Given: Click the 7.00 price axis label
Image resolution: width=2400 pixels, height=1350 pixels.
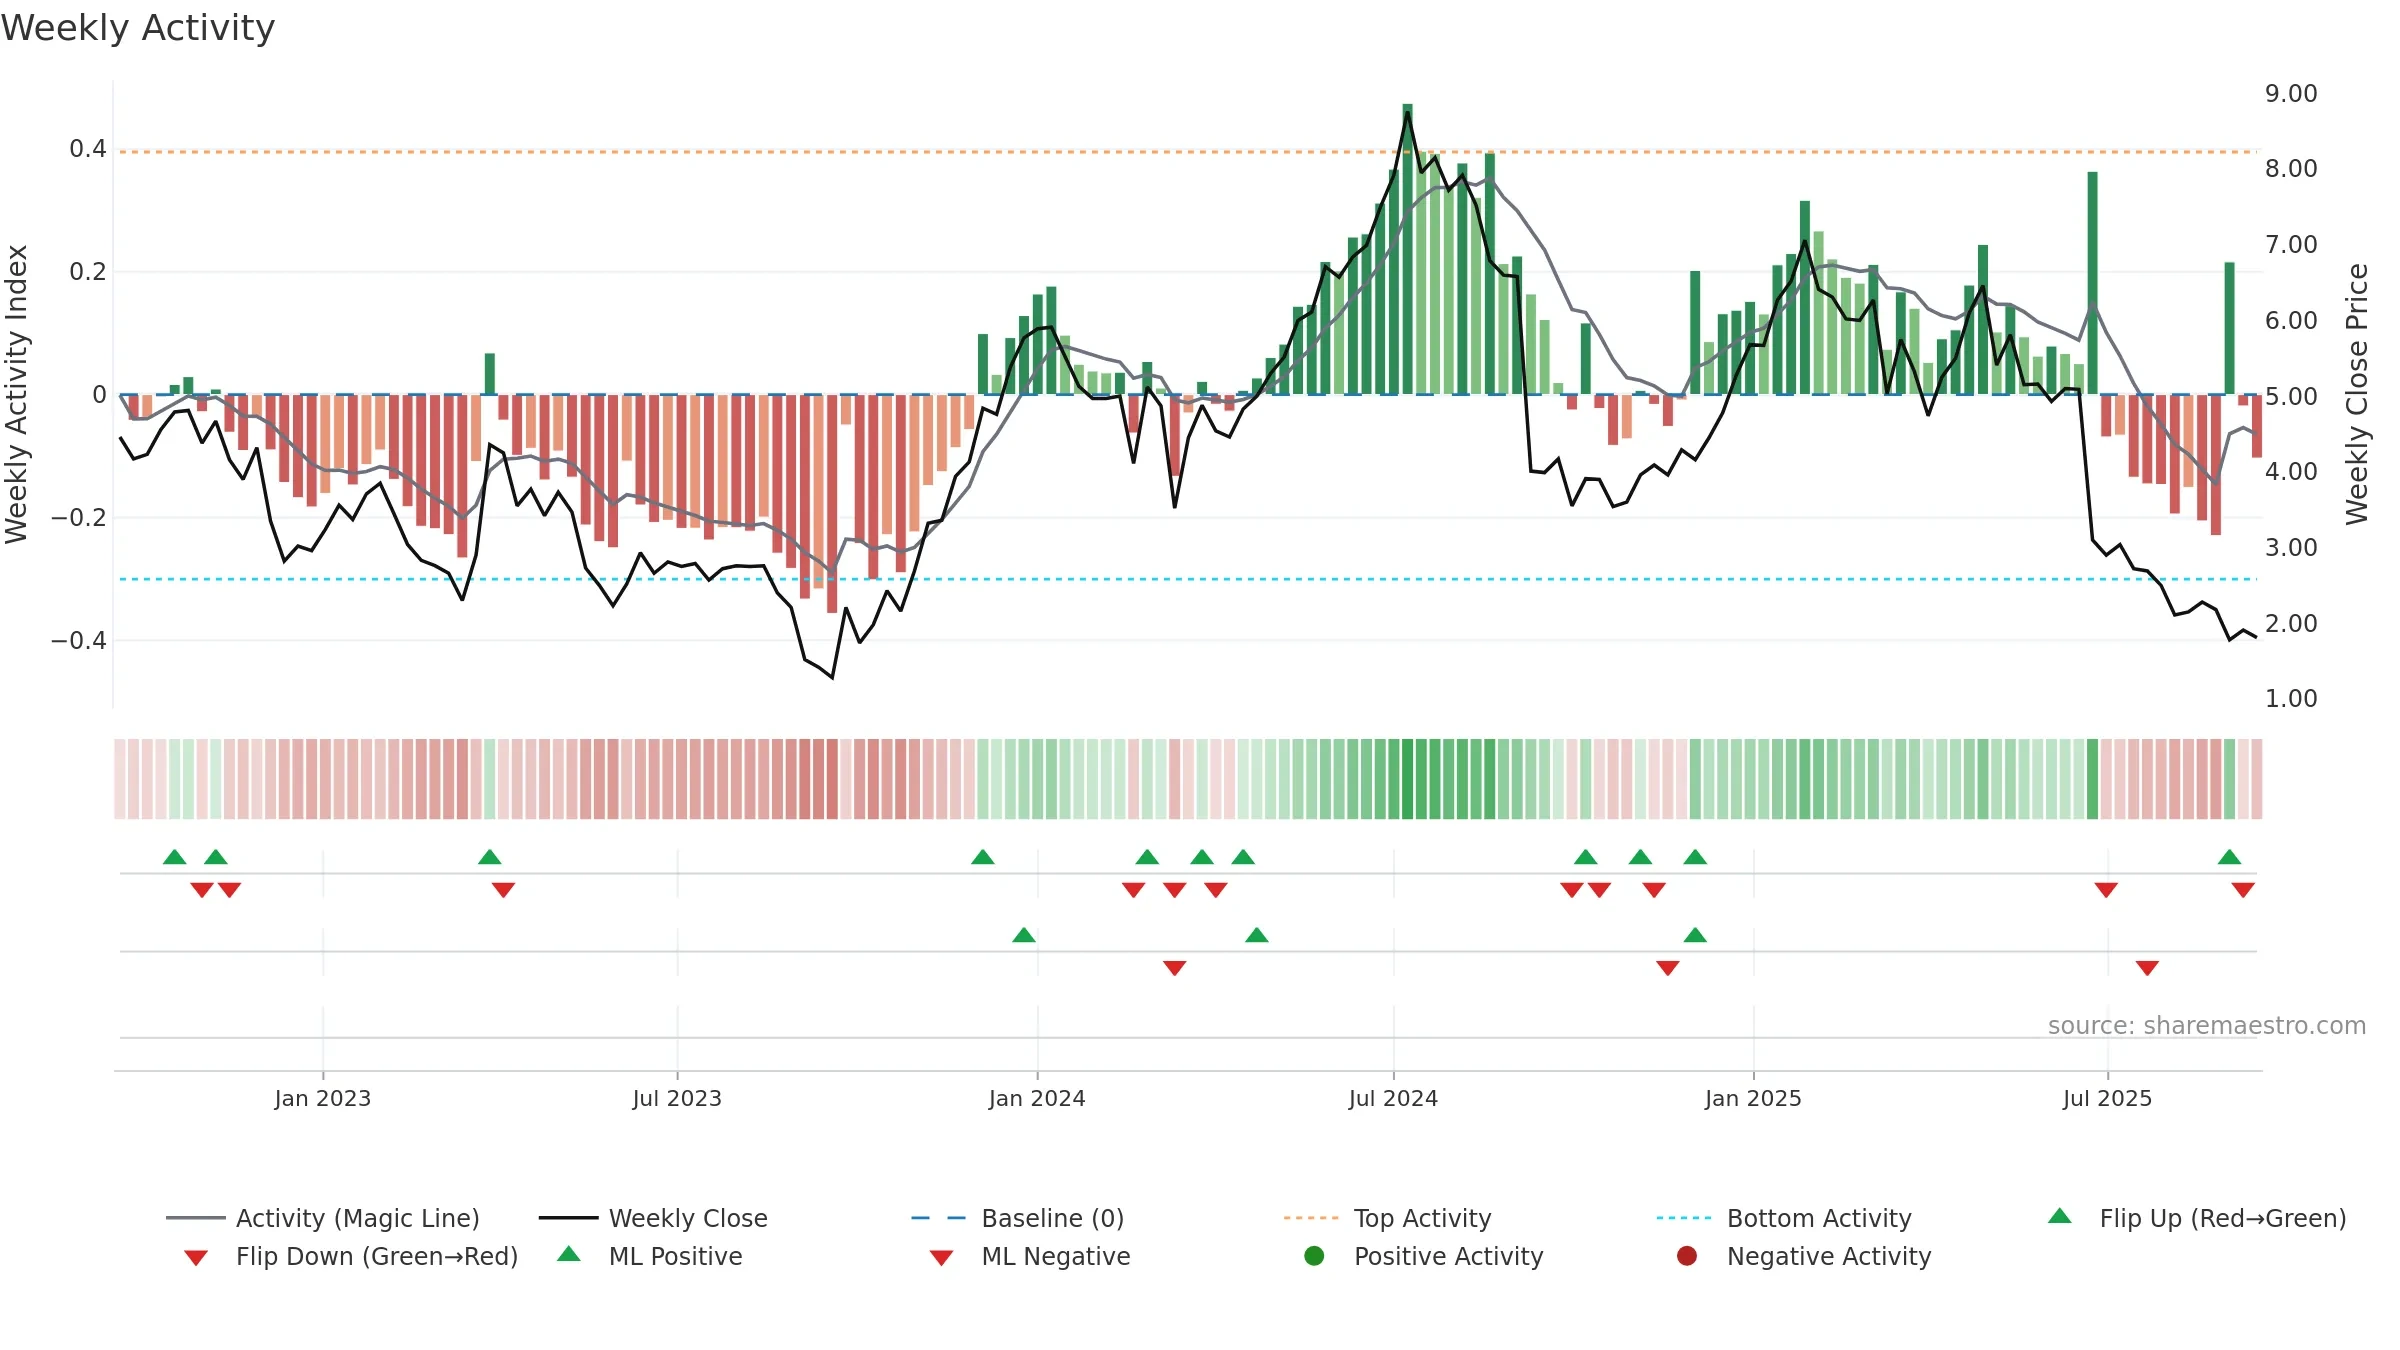Looking at the screenshot, I should (2291, 245).
